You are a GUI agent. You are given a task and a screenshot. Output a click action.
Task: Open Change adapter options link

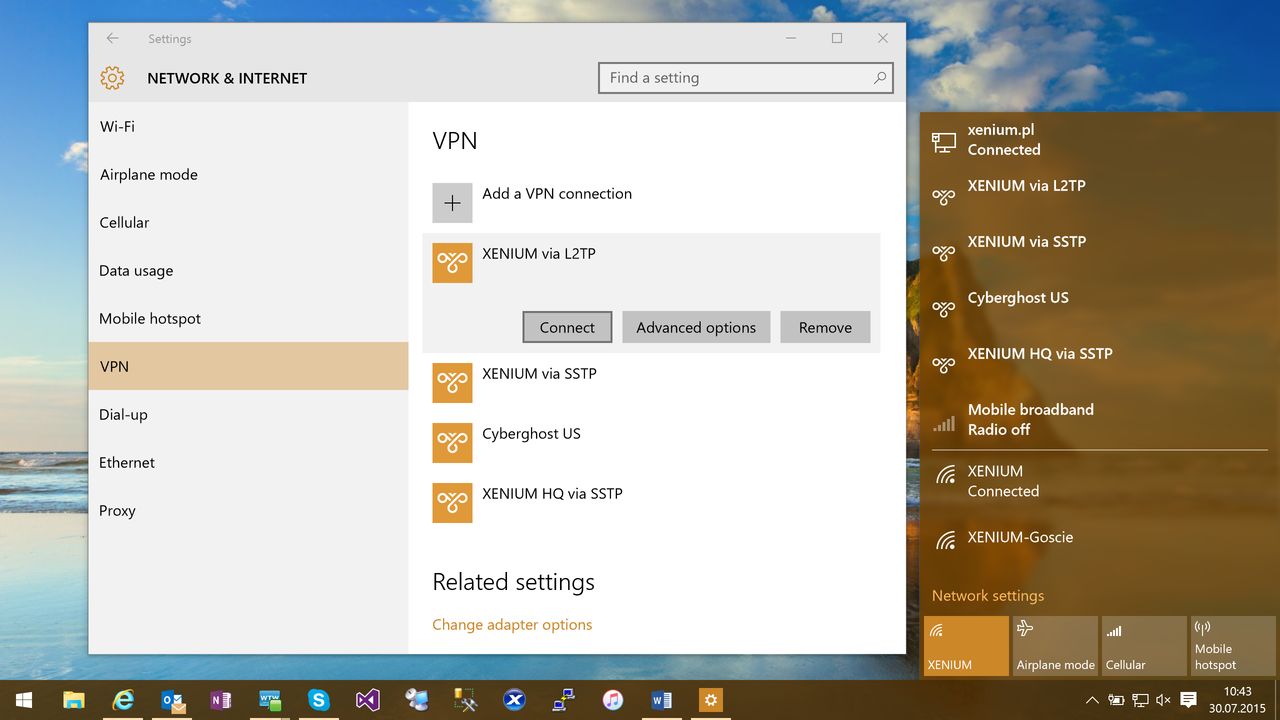512,625
